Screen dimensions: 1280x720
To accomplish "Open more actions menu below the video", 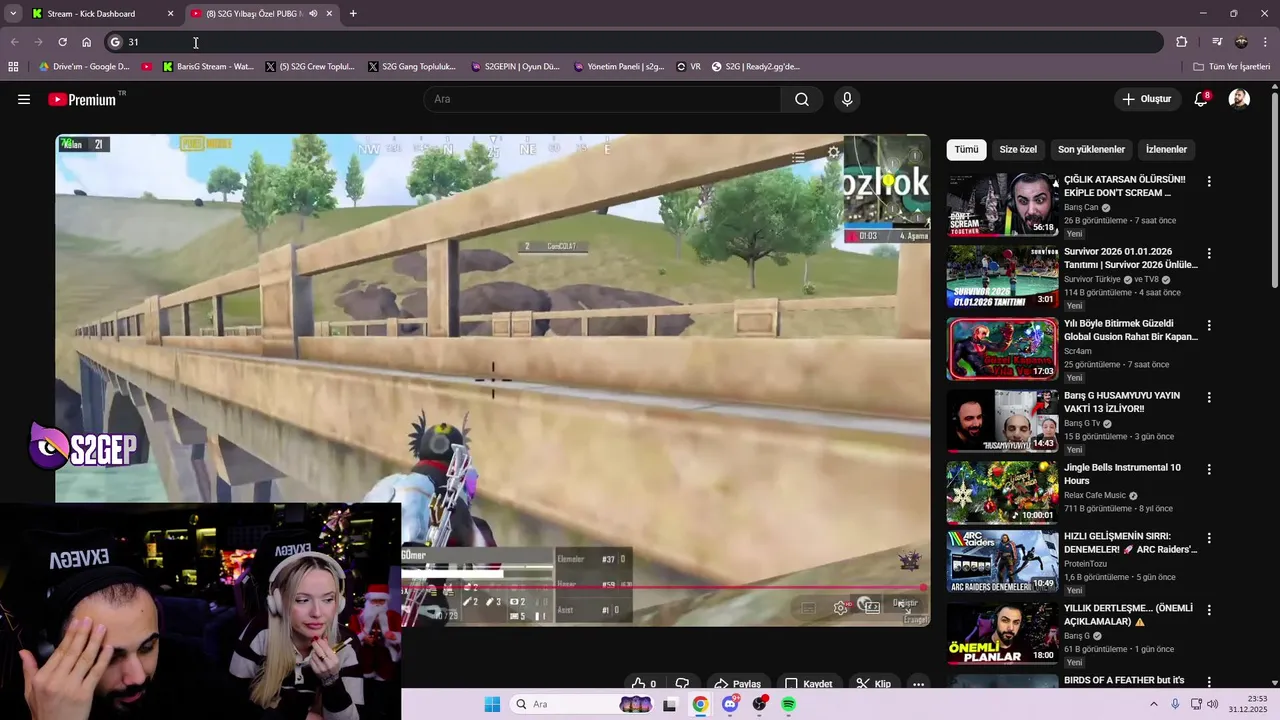I will pyautogui.click(x=918, y=684).
